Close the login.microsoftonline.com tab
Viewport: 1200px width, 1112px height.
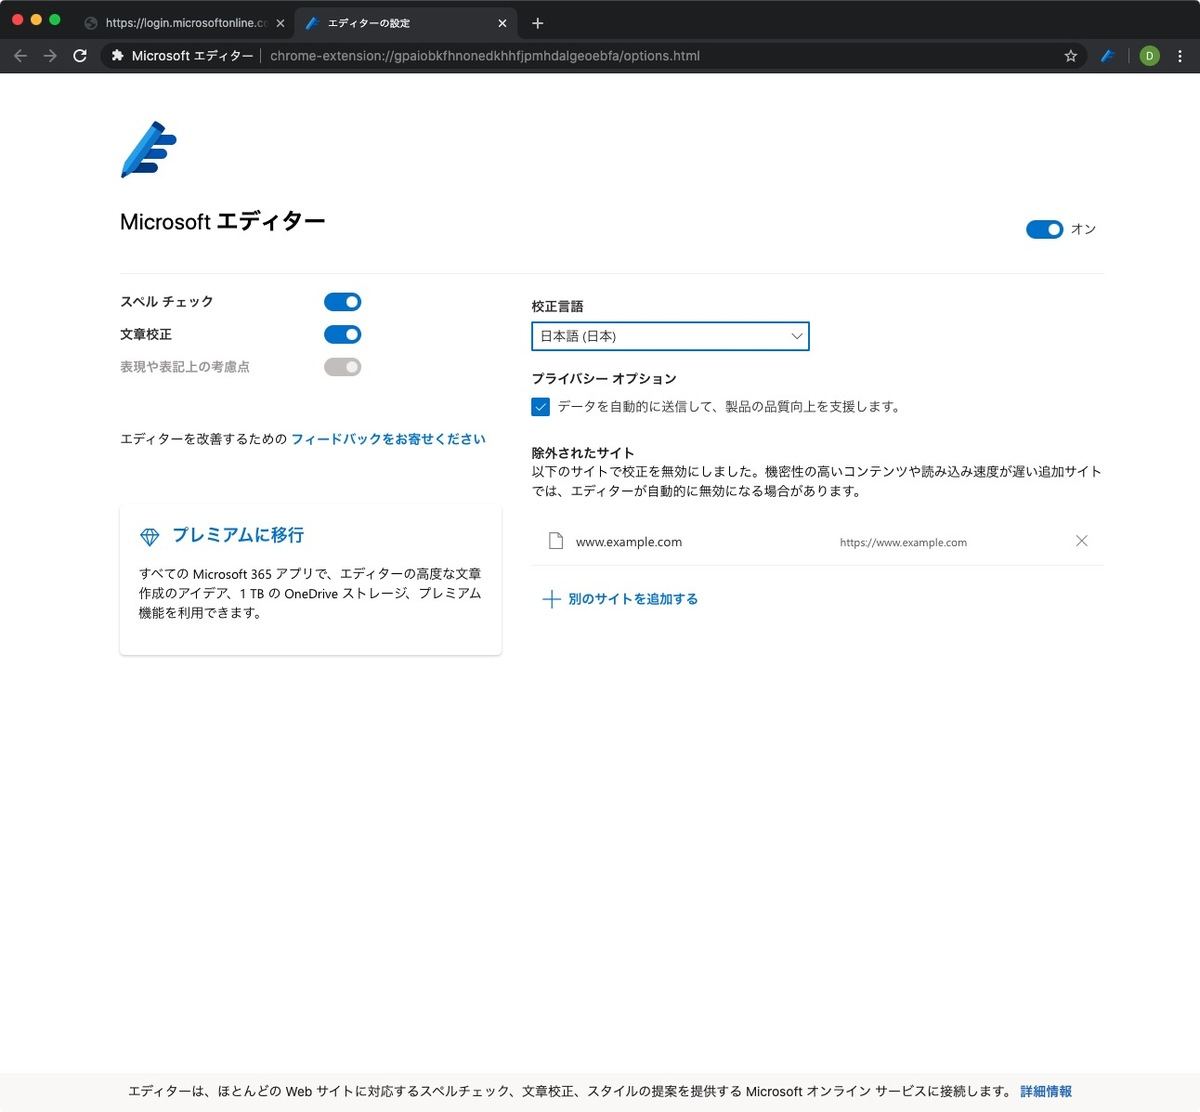click(x=280, y=23)
